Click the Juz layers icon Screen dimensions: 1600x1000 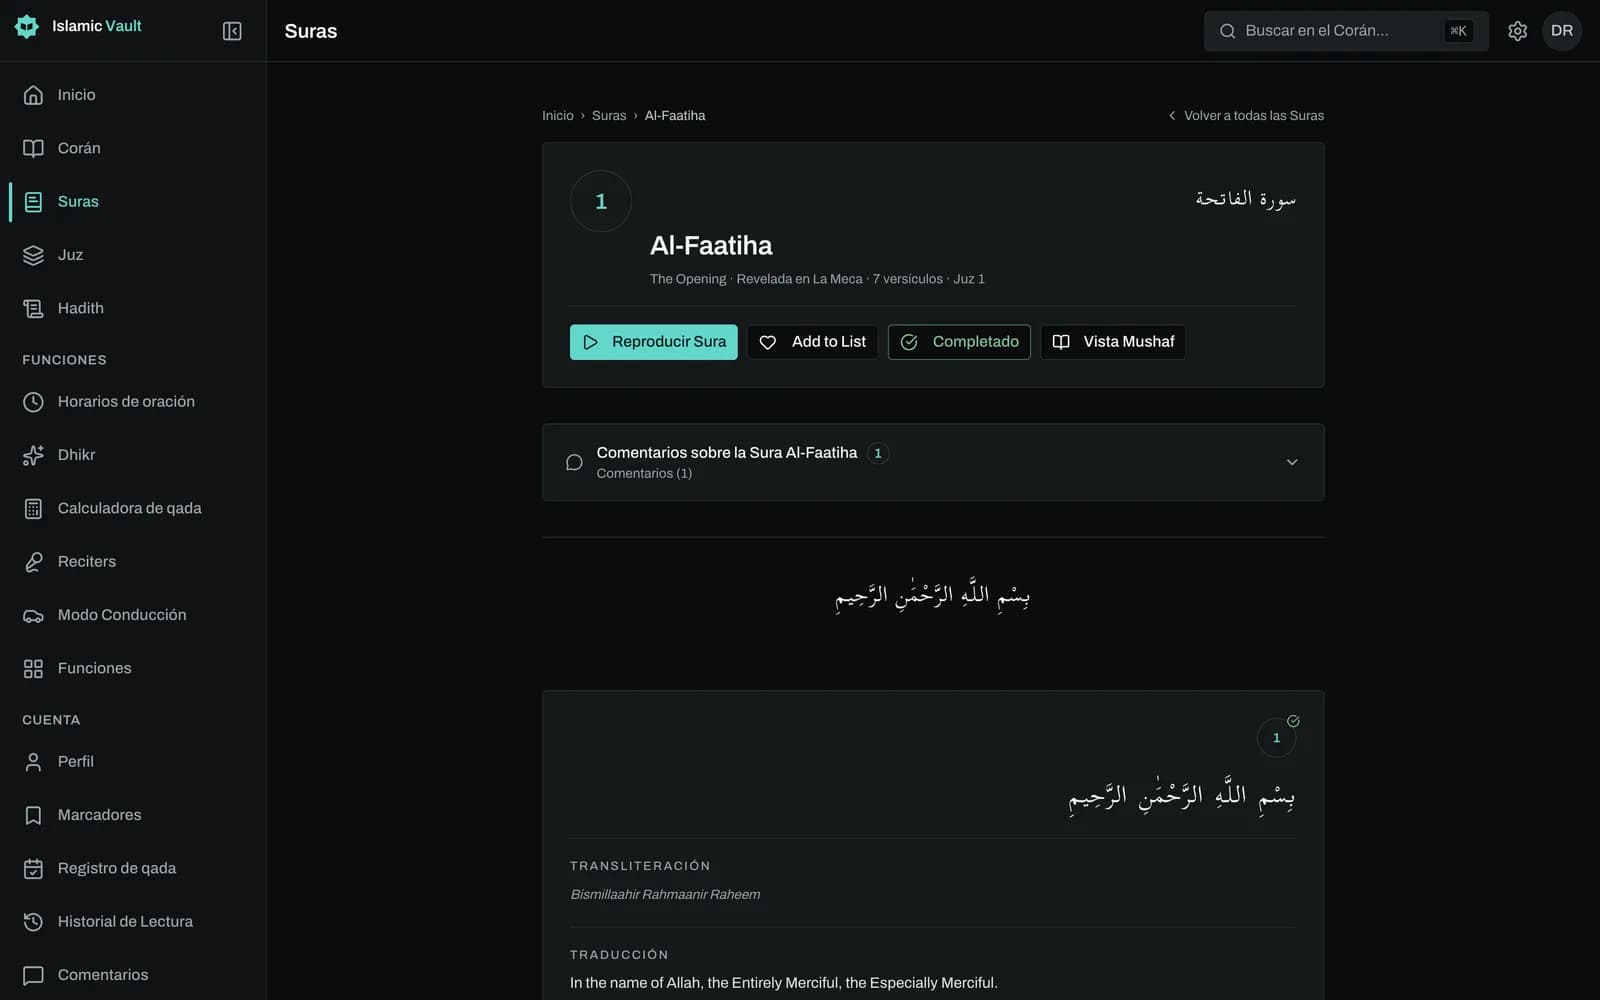[x=33, y=255]
